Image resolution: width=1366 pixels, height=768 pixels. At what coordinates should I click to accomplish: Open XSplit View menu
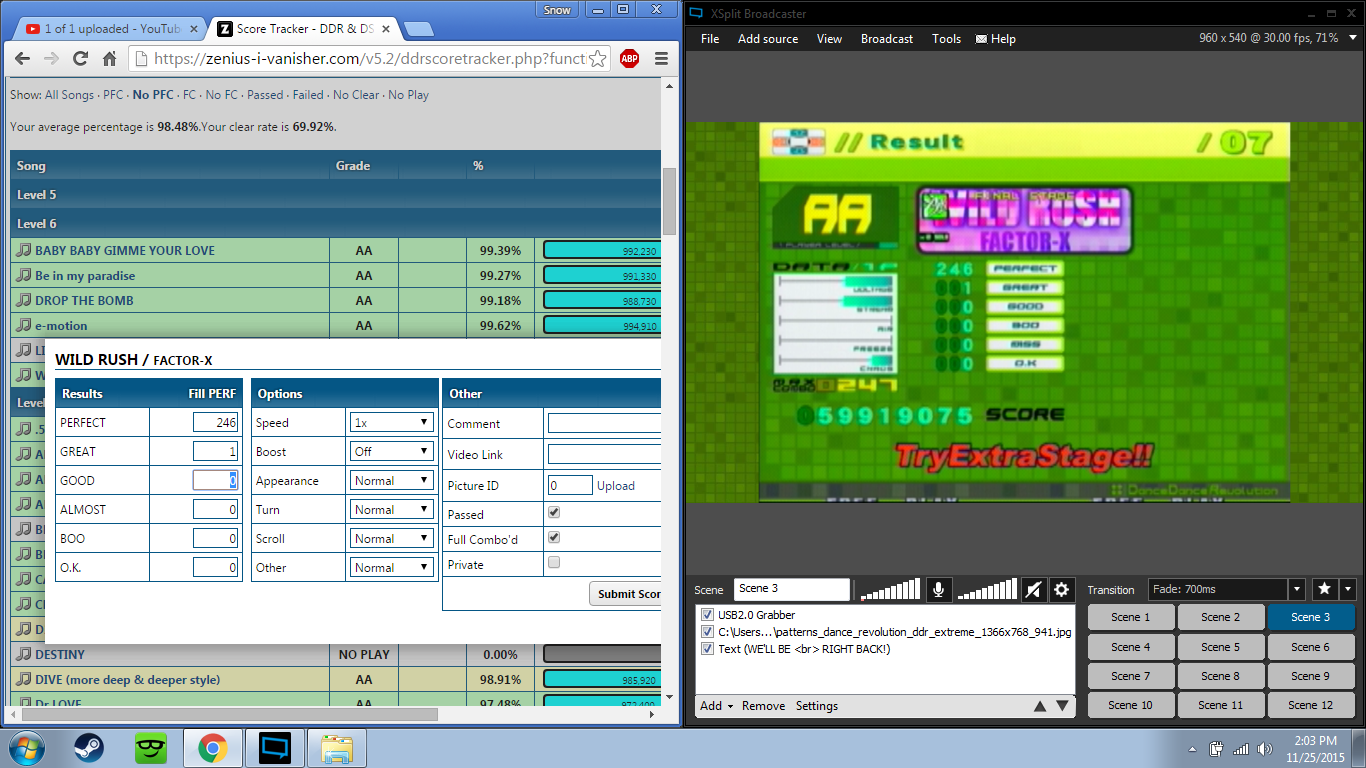coord(829,39)
